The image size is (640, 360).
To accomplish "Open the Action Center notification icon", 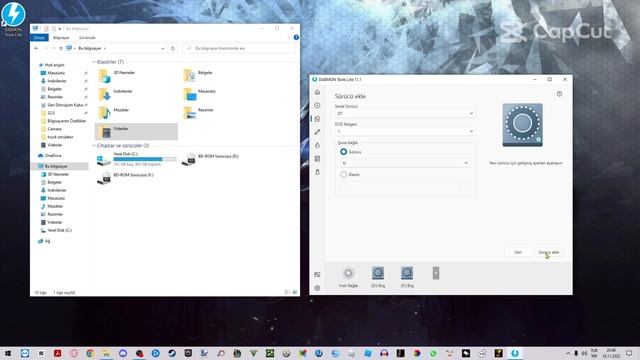I will coord(629,353).
